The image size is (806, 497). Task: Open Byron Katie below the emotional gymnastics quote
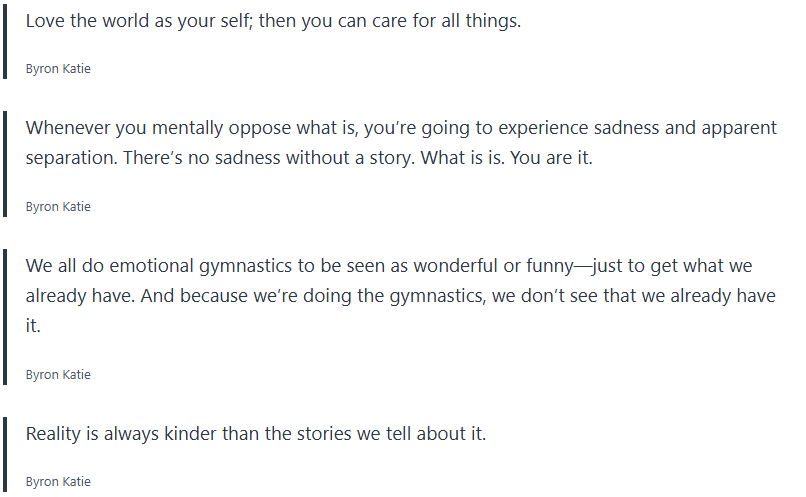pyautogui.click(x=58, y=375)
